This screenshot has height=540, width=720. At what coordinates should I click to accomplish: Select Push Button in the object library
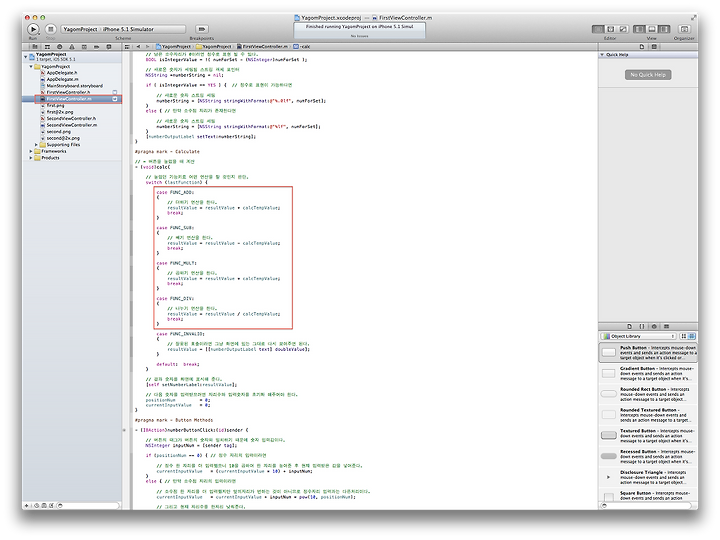pyautogui.click(x=648, y=353)
